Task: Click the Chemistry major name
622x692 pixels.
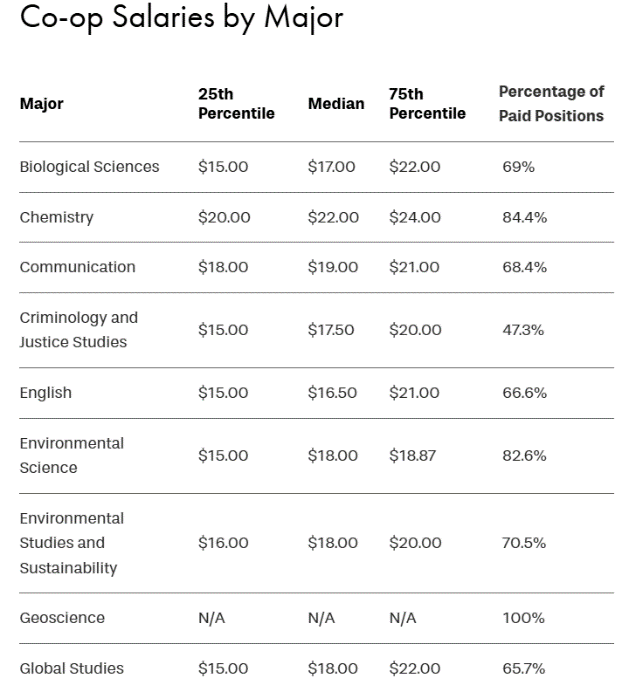Action: (56, 217)
